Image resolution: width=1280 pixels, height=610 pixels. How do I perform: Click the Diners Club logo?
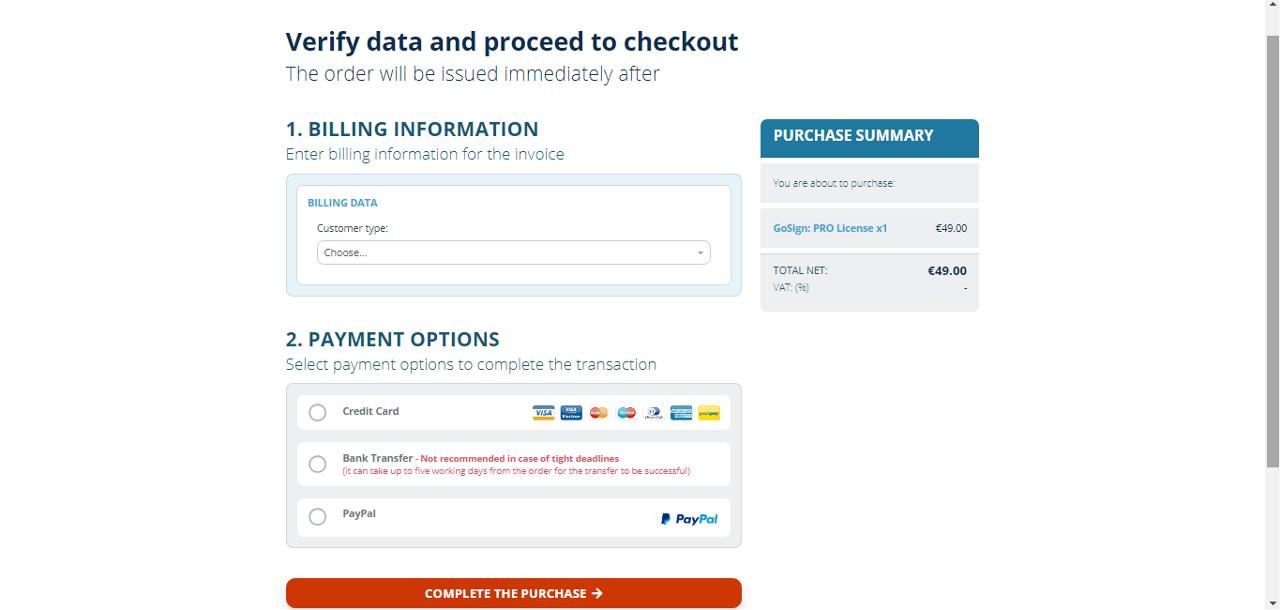[654, 412]
